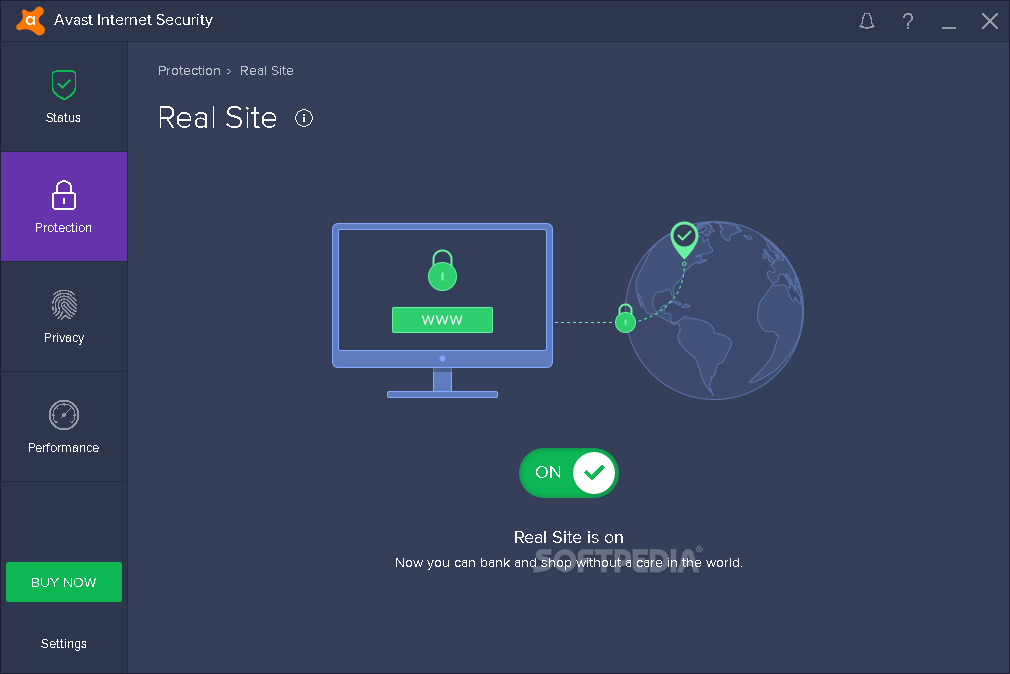This screenshot has height=674, width=1010.
Task: Click the Avast logo in the title bar
Action: (30, 21)
